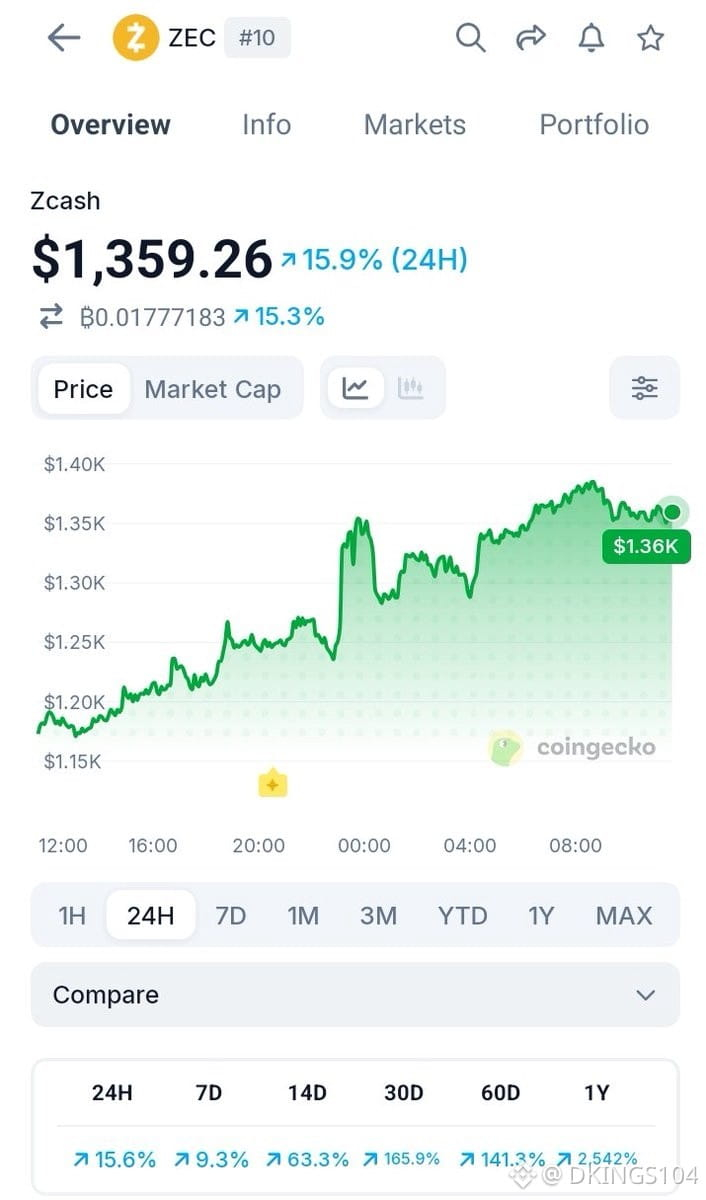706x1200 pixels.
Task: Open the Info tab
Action: [267, 125]
